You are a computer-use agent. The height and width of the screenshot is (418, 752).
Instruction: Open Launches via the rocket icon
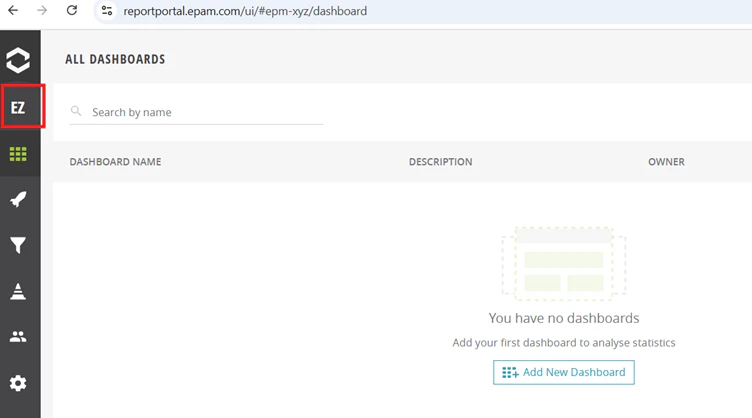[x=18, y=199]
